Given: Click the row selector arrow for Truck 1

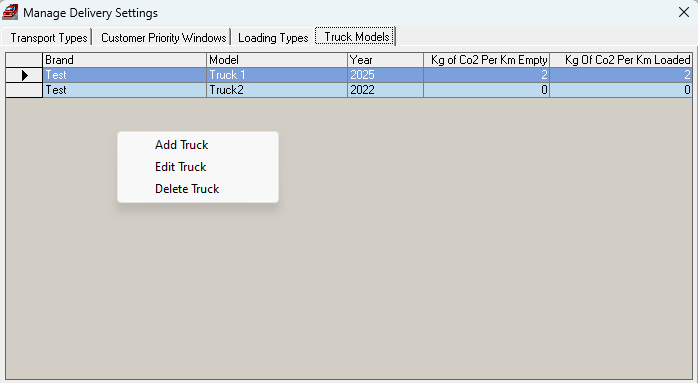Looking at the screenshot, I should [24, 75].
